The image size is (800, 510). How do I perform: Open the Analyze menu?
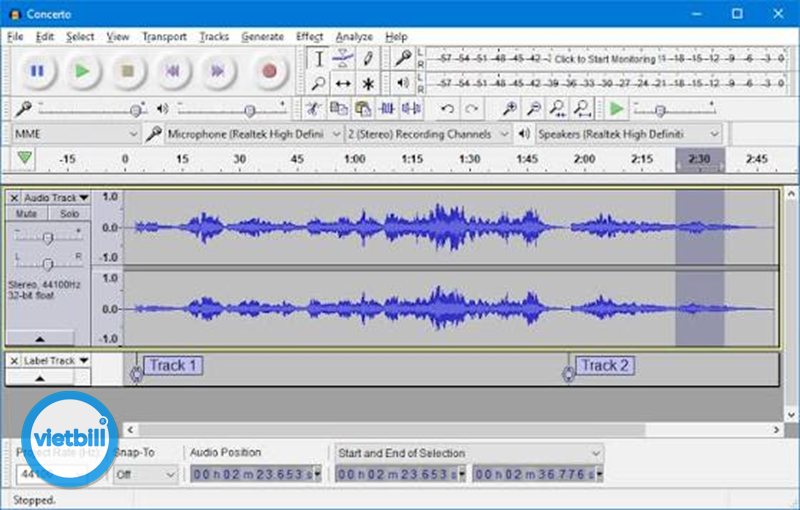pos(354,37)
